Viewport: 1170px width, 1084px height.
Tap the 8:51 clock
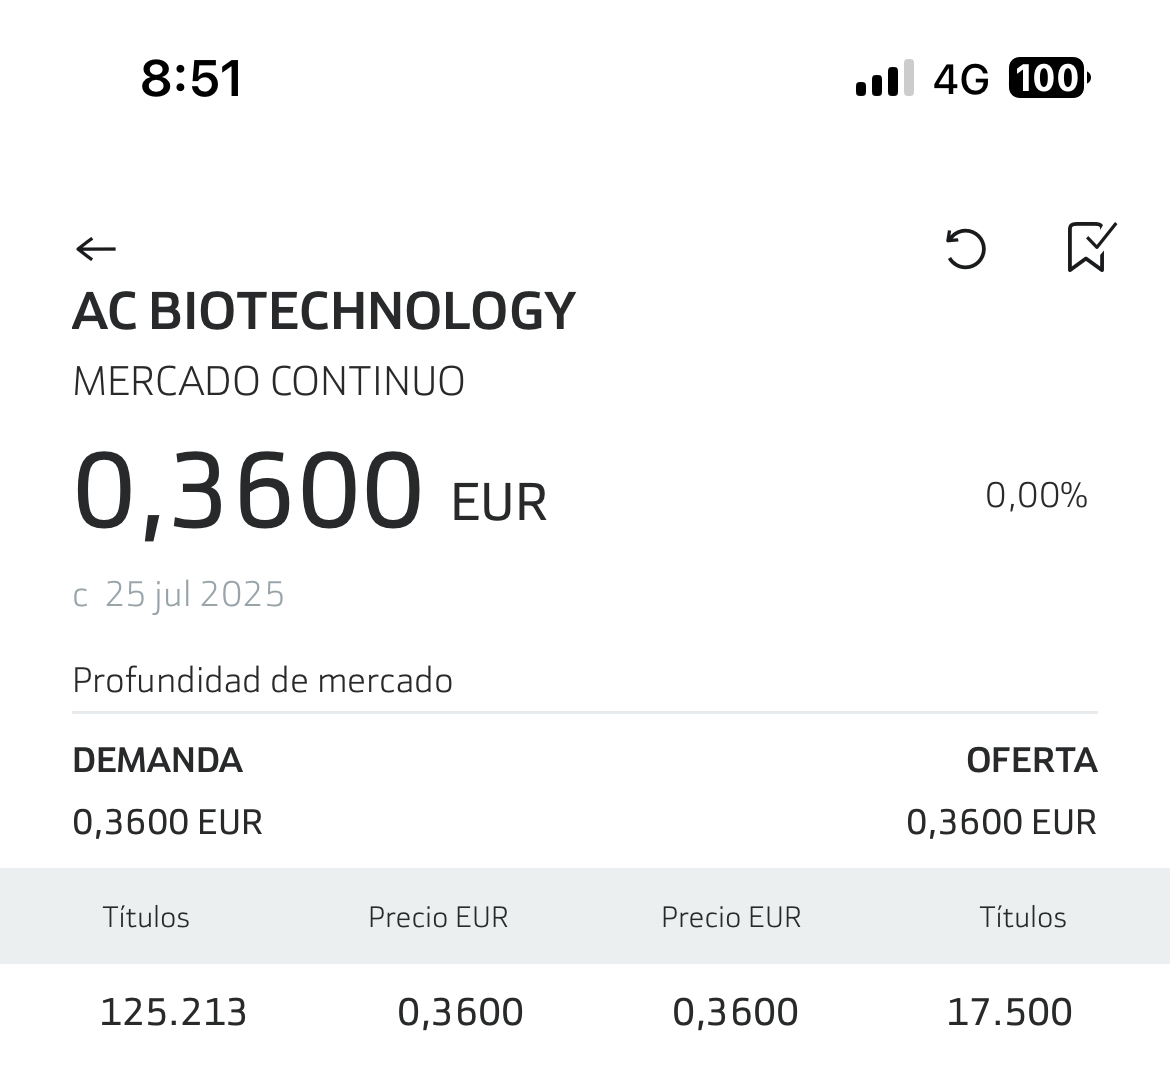pos(191,78)
